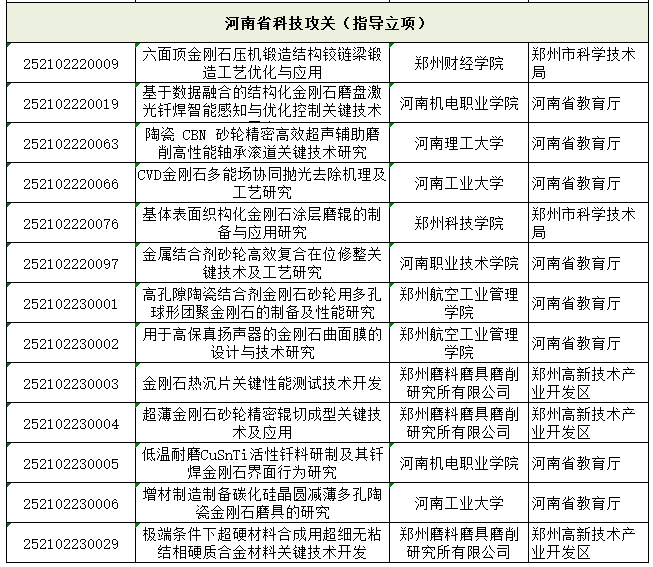Click 郑州磨料磨具磨削研究所有限公司 in row 252102230004
This screenshot has width=653, height=567.
[x=459, y=423]
